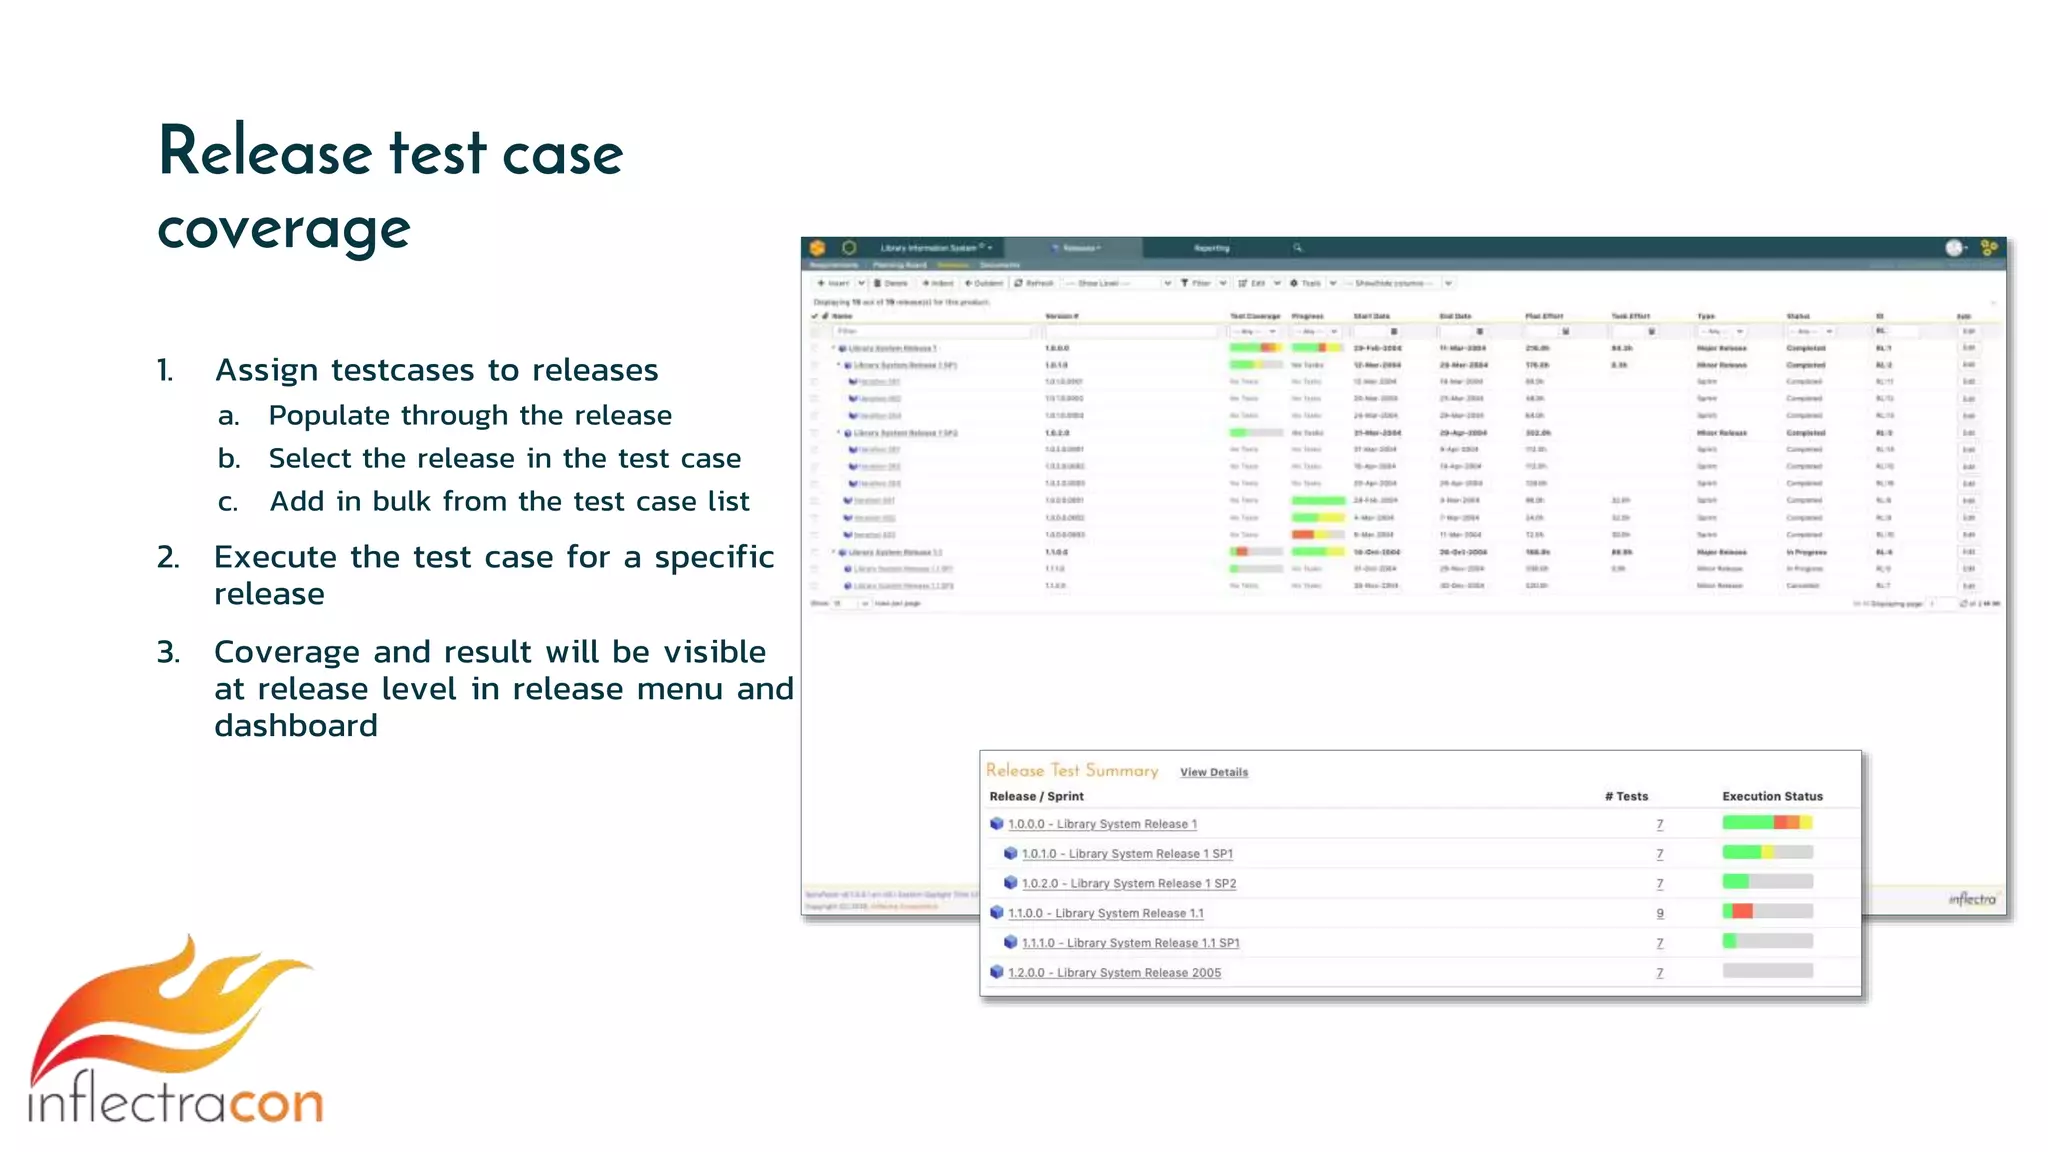Open the Insert button dropdown arrow

(861, 283)
